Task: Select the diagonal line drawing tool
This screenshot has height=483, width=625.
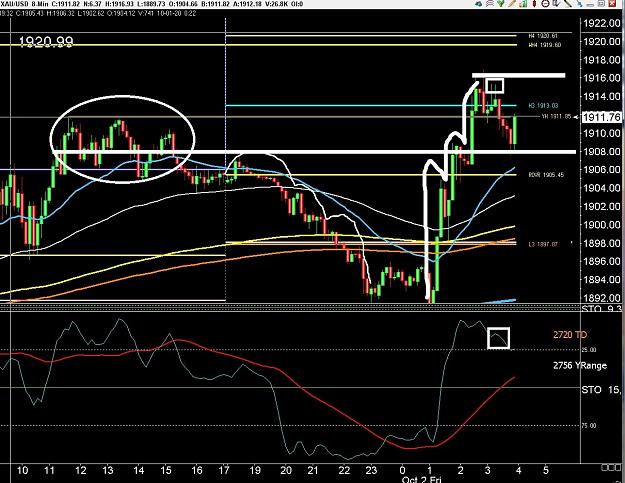Action: [568, 4]
